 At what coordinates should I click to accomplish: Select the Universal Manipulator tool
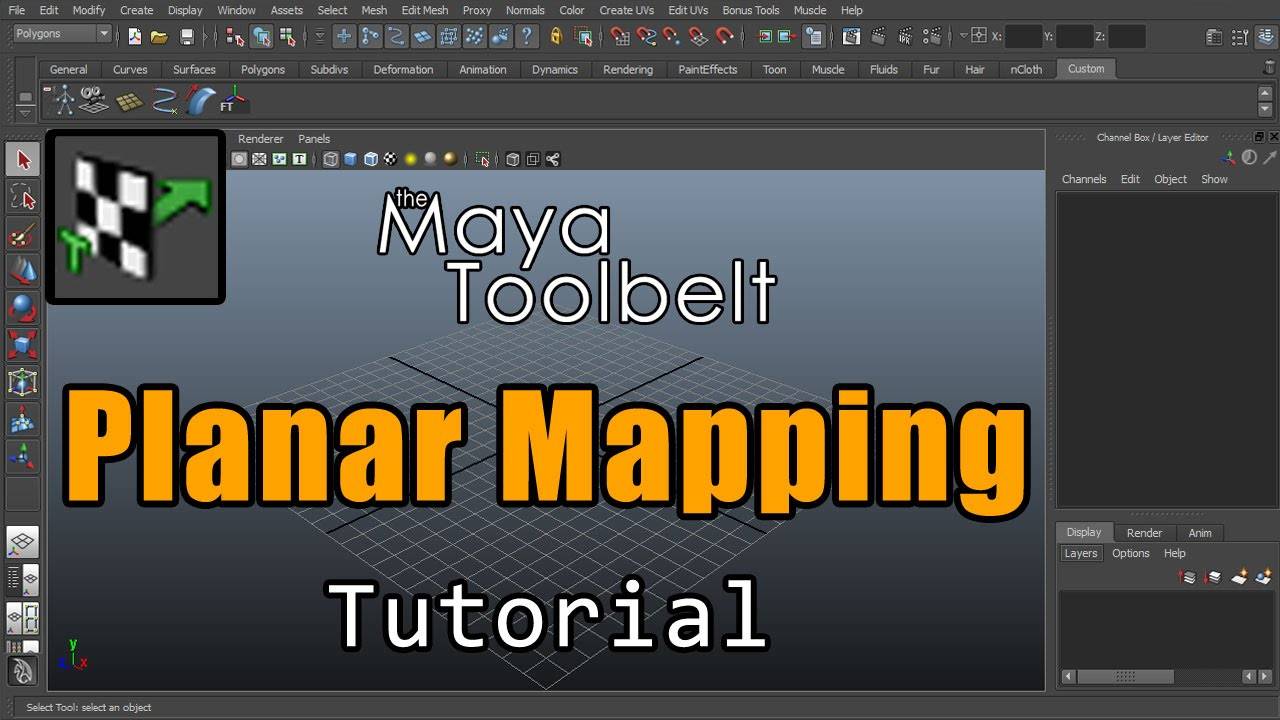[x=23, y=382]
